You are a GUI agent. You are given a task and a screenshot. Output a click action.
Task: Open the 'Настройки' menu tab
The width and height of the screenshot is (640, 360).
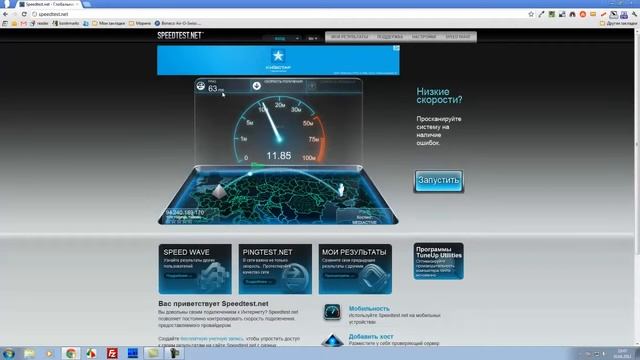click(x=424, y=37)
